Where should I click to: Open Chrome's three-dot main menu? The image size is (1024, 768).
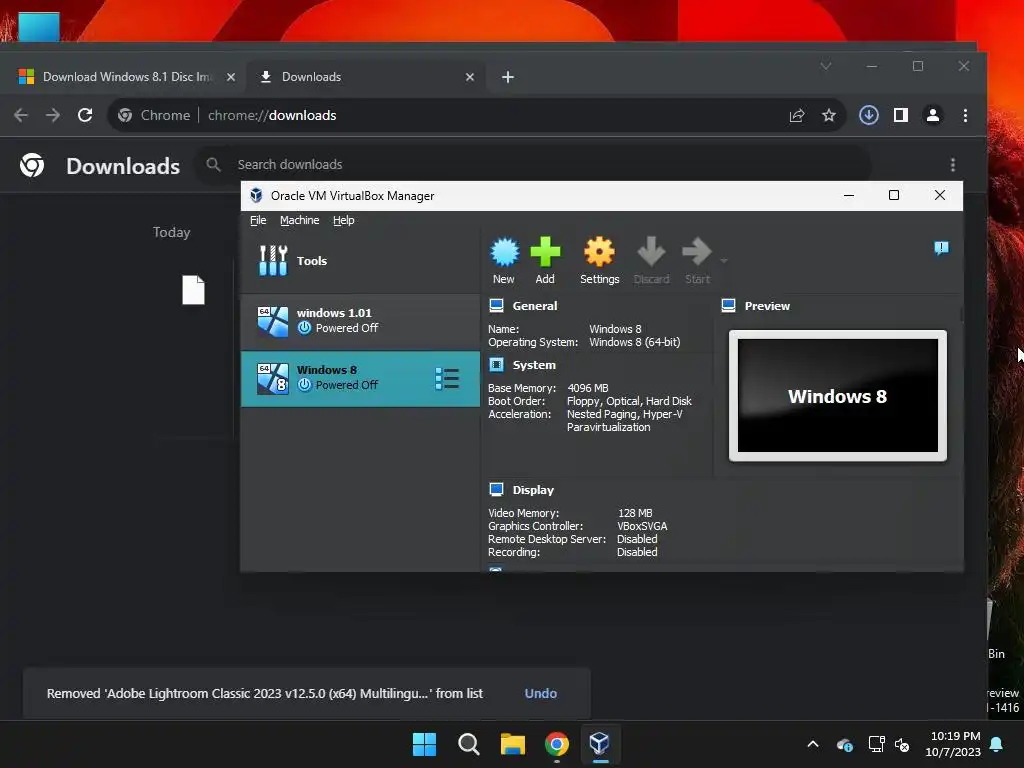coord(965,116)
